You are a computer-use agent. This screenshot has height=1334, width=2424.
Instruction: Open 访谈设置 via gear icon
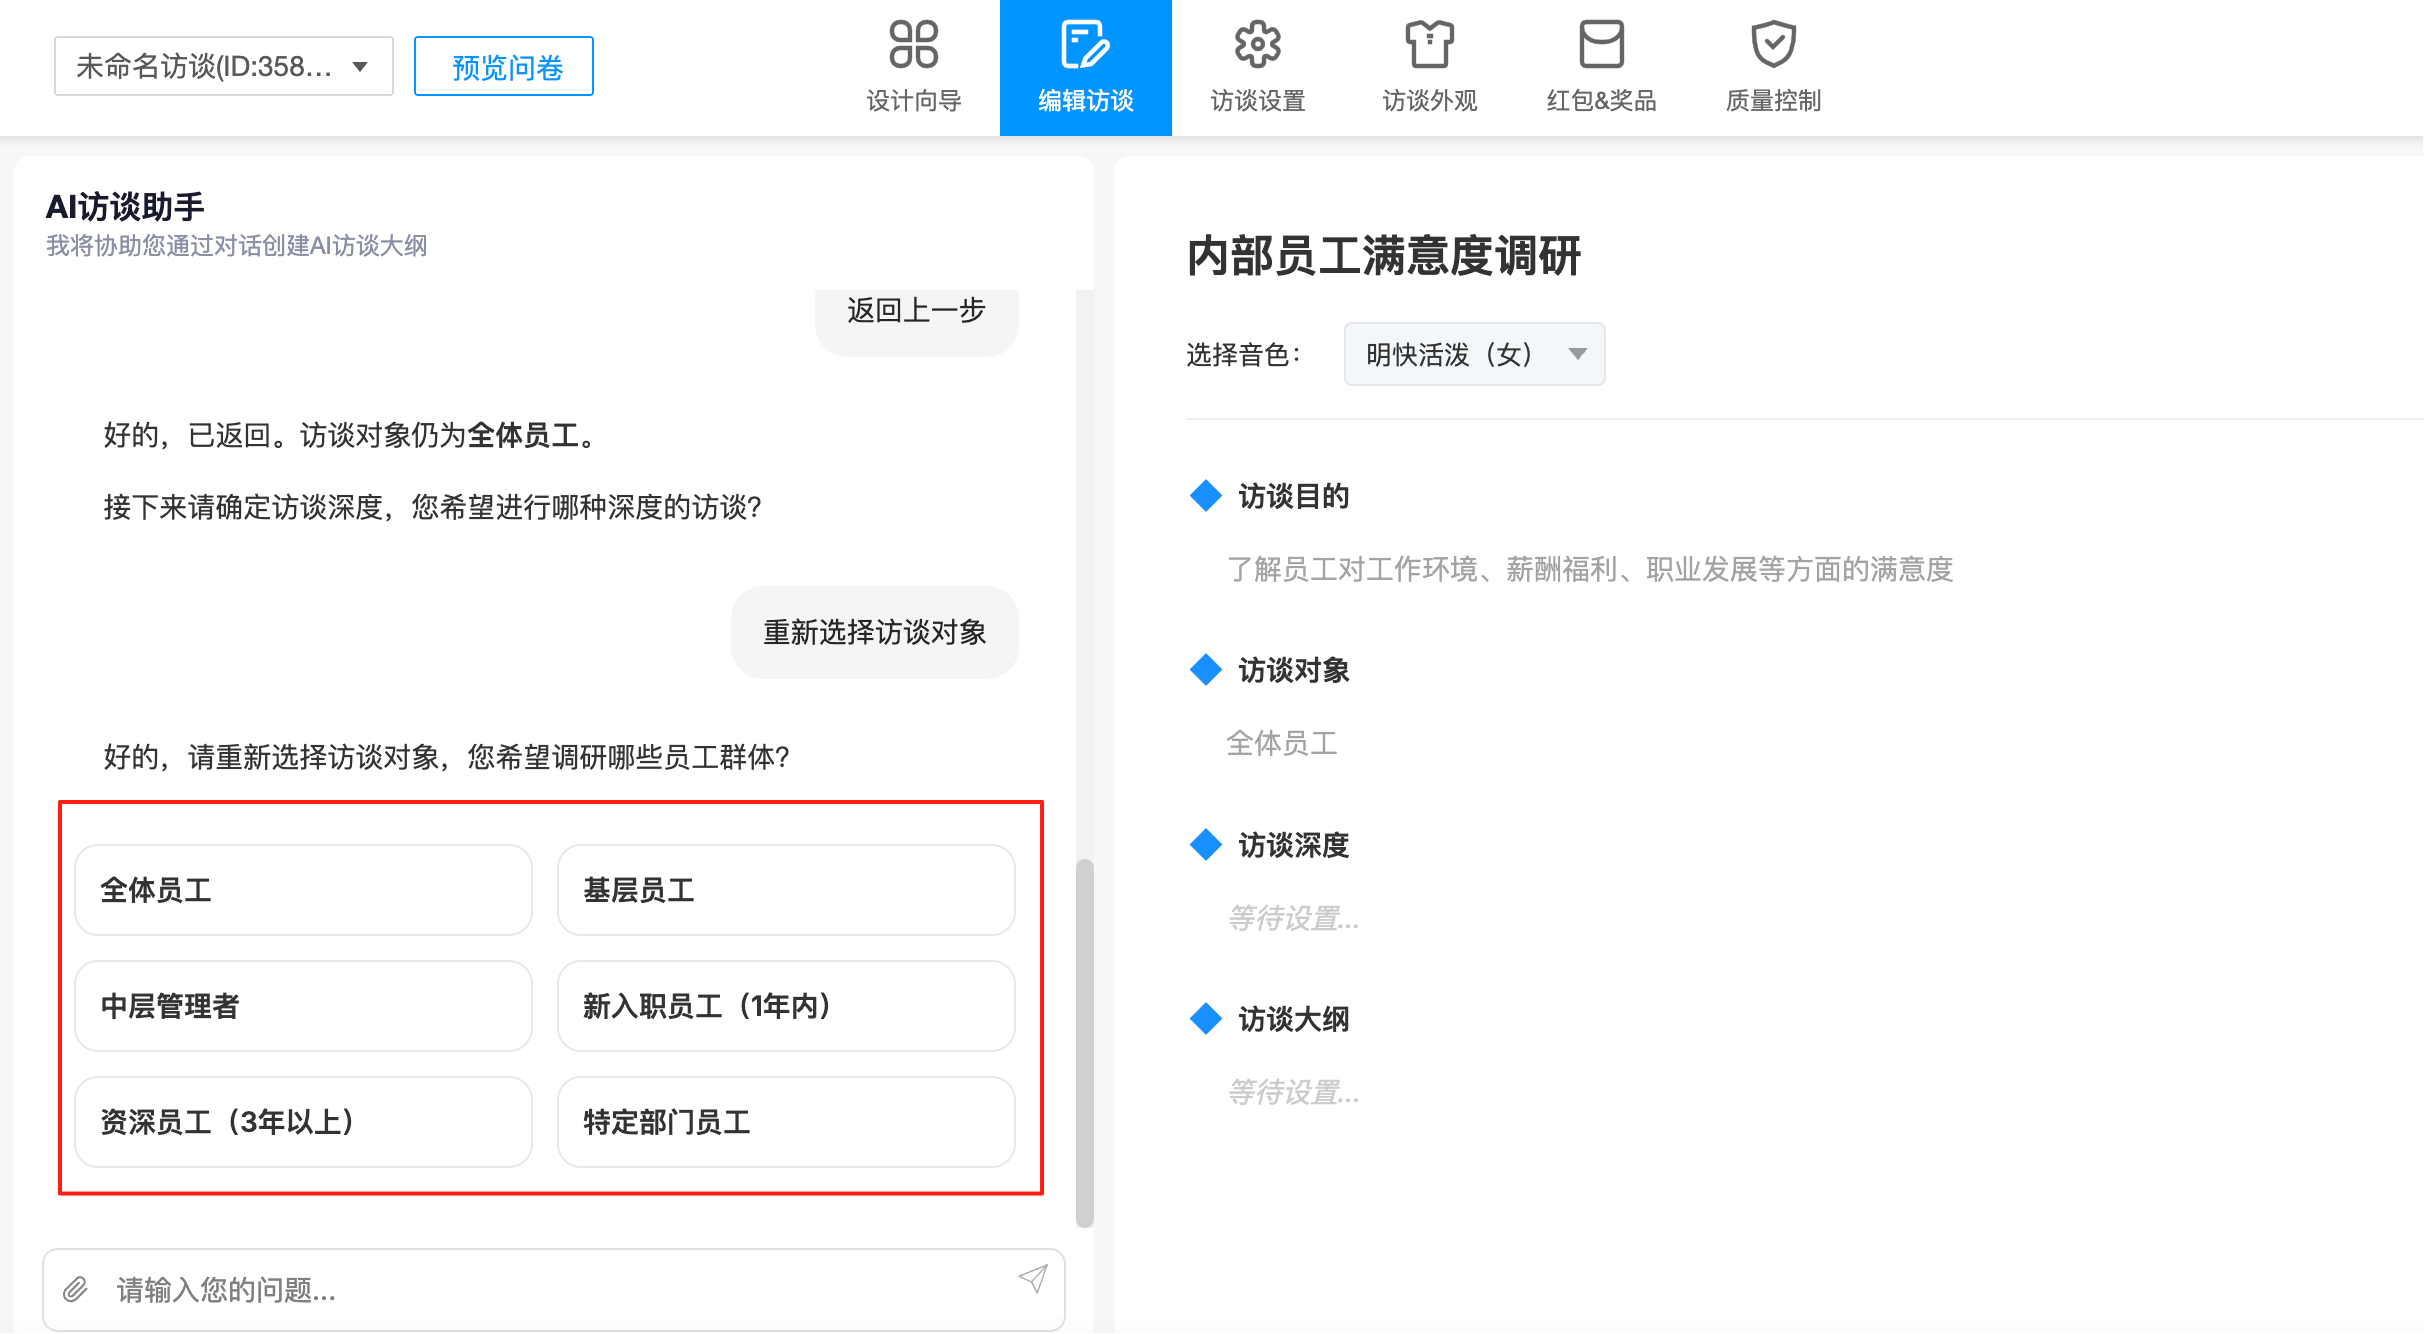click(1257, 45)
